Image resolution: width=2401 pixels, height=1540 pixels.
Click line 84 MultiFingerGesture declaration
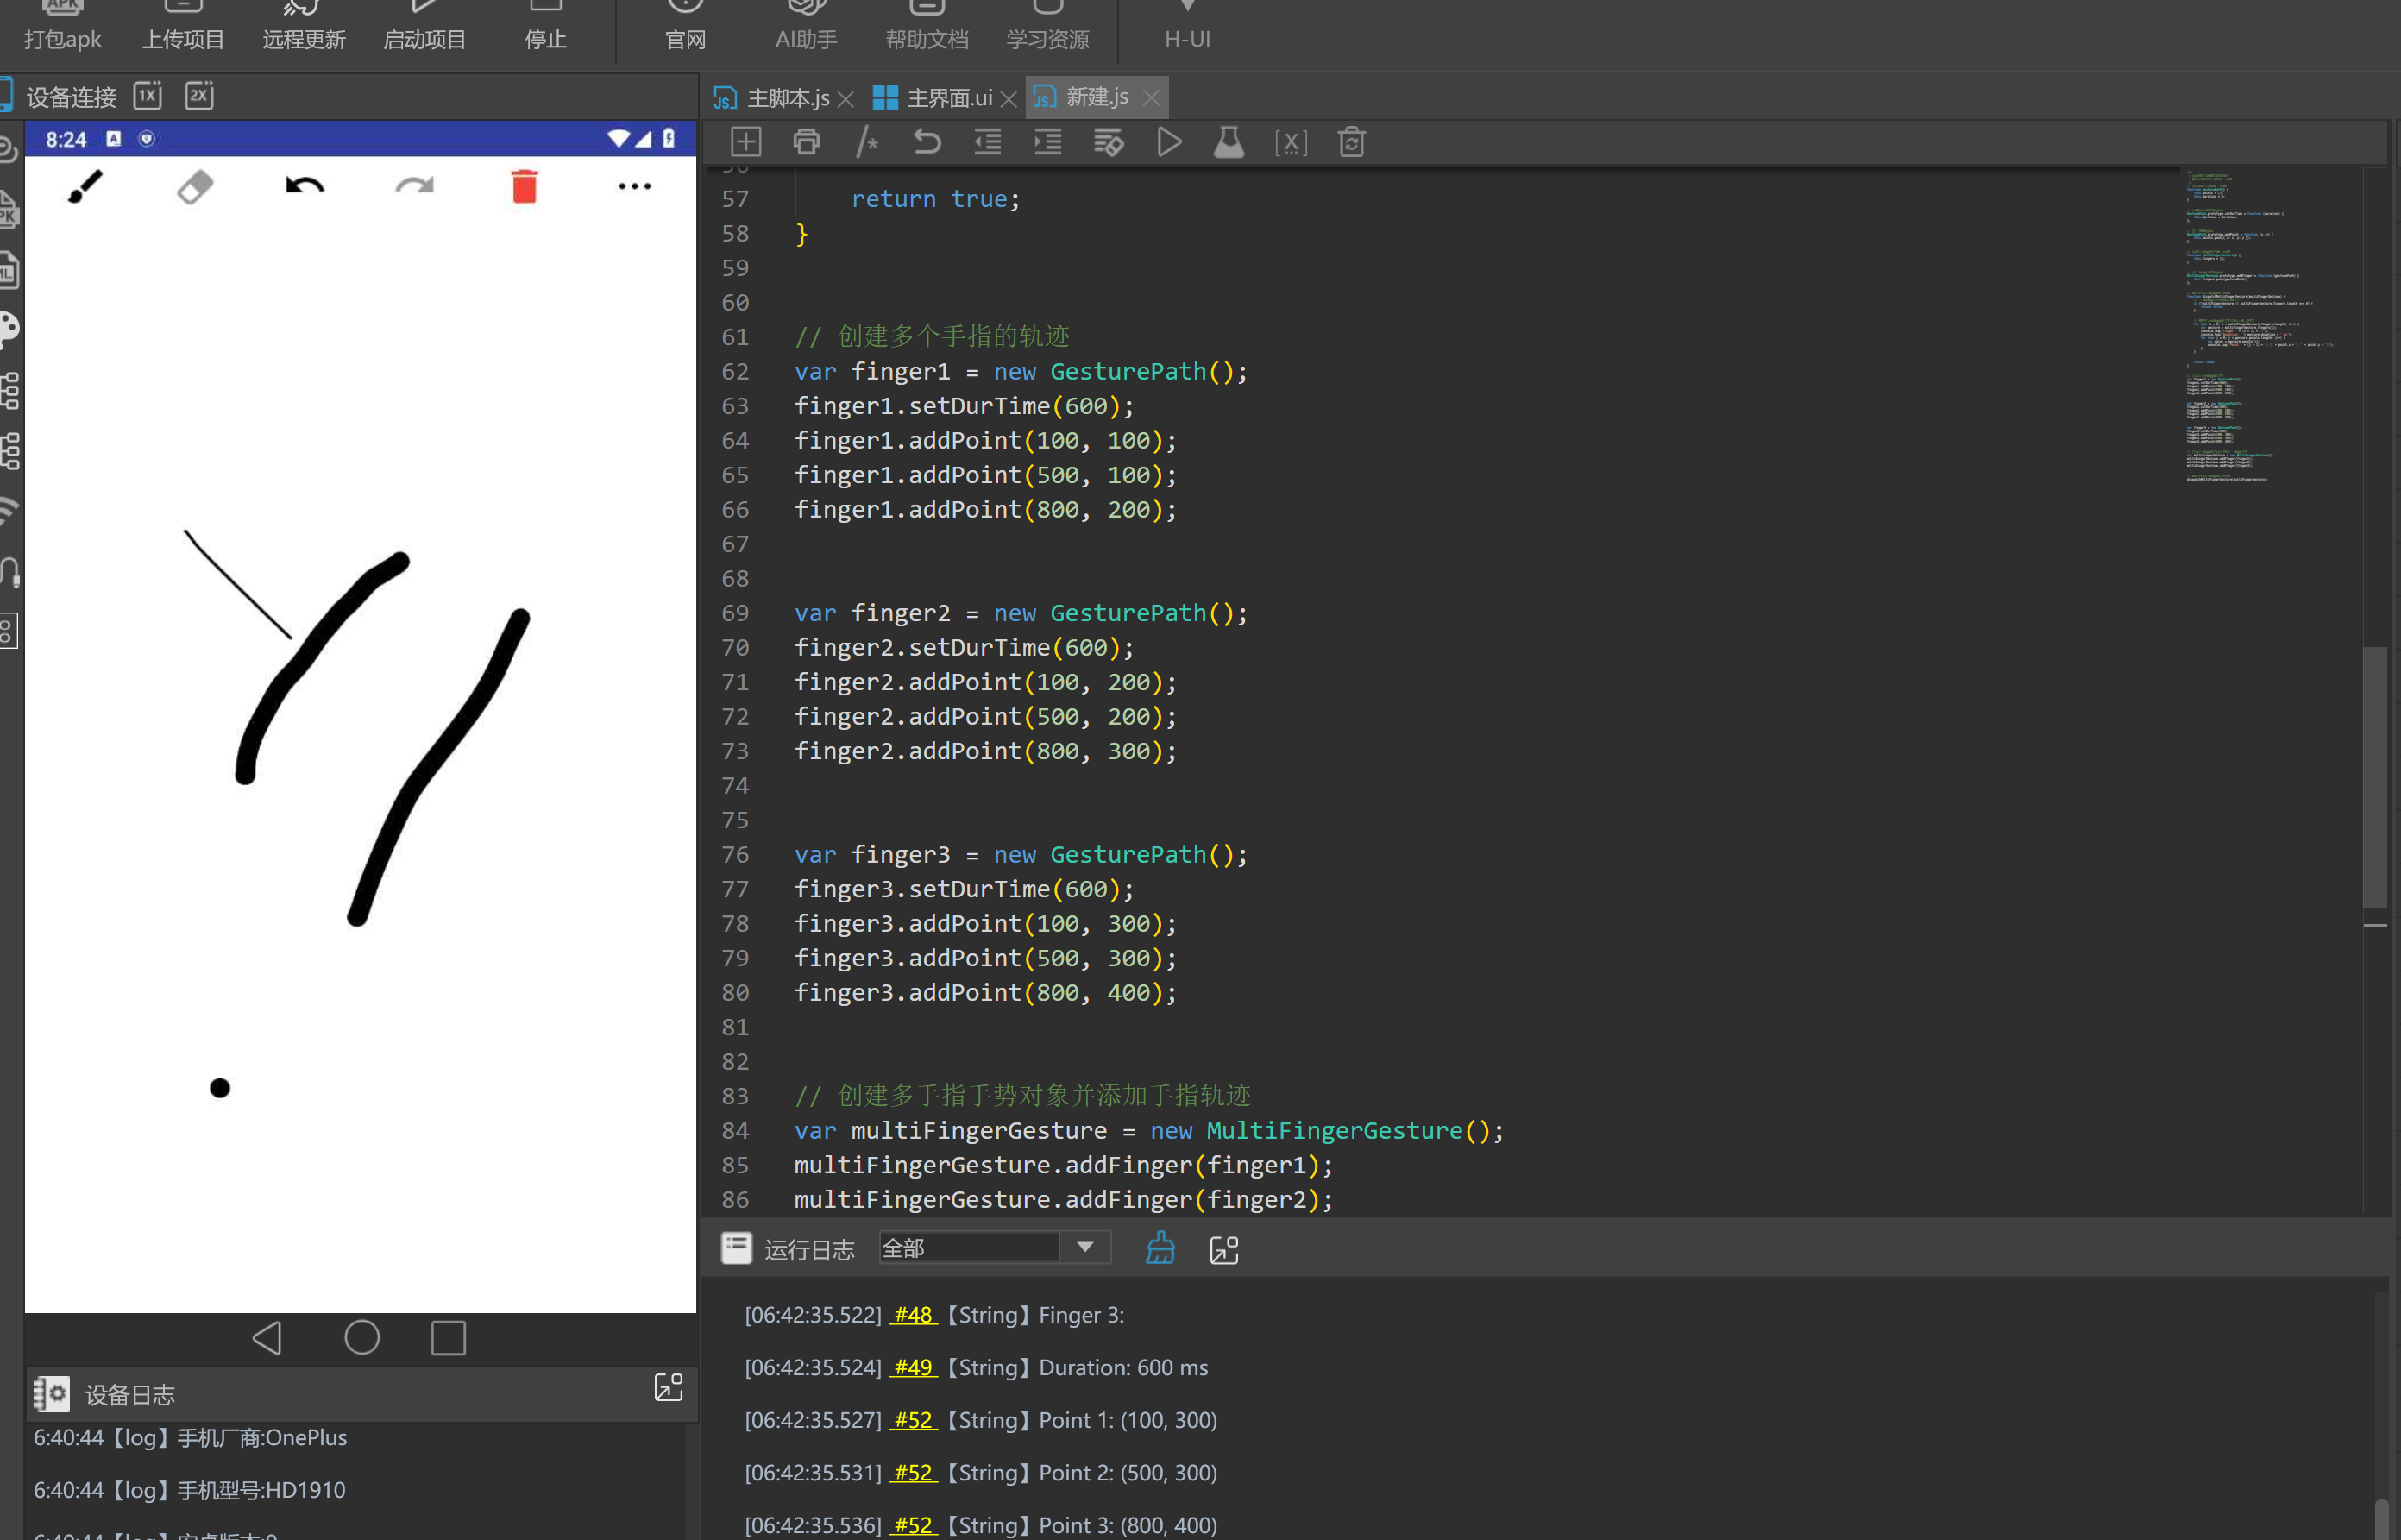1149,1131
